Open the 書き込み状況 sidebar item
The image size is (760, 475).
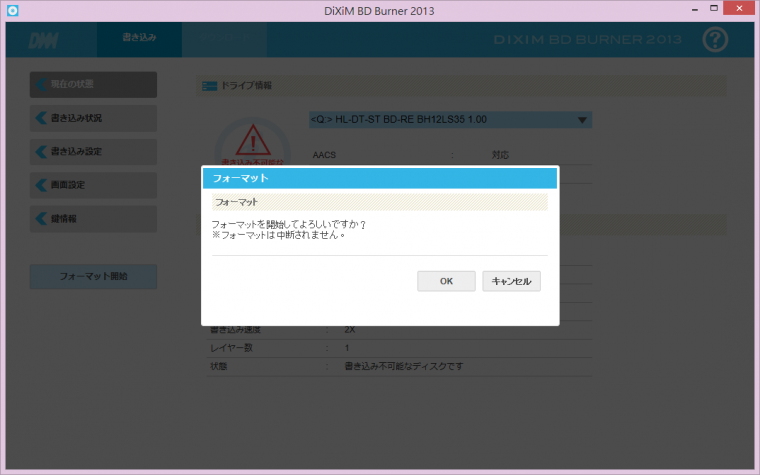pyautogui.click(x=93, y=118)
